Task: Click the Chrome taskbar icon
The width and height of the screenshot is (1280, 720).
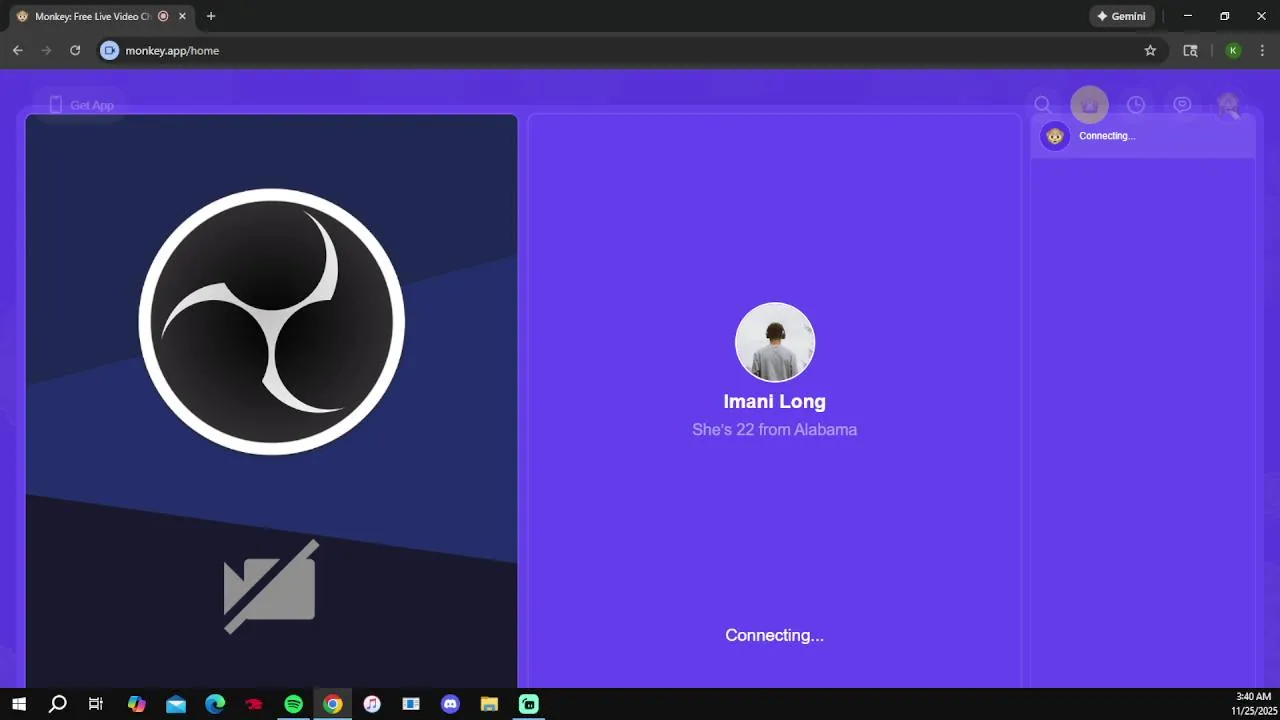Action: [x=333, y=704]
